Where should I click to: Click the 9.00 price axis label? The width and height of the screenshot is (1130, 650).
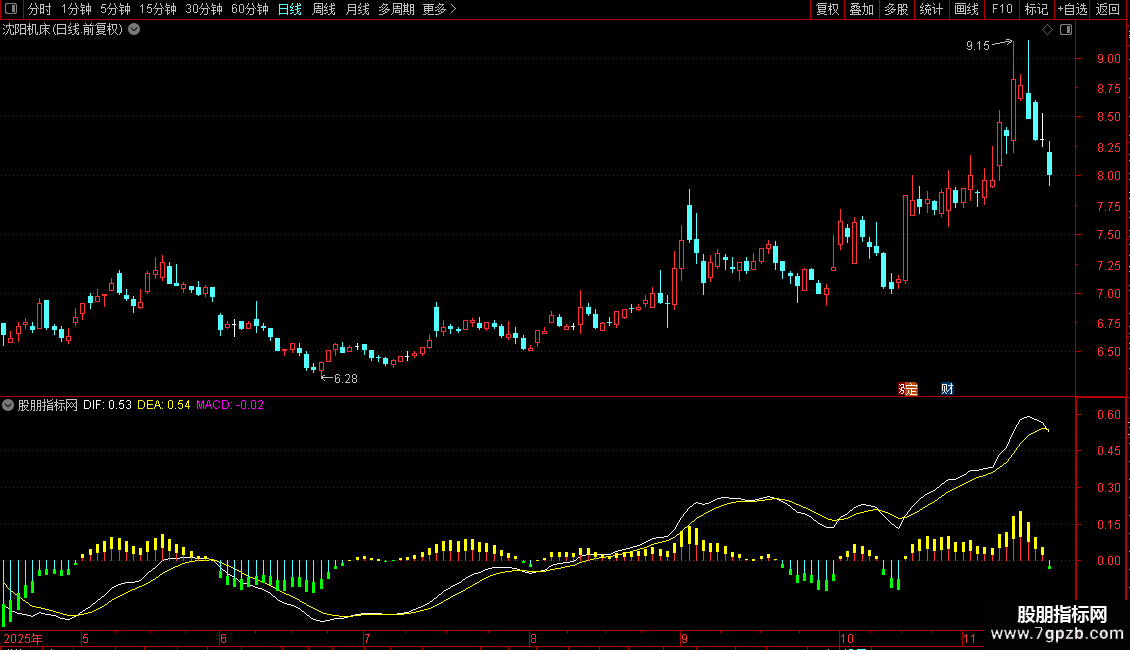click(1108, 59)
